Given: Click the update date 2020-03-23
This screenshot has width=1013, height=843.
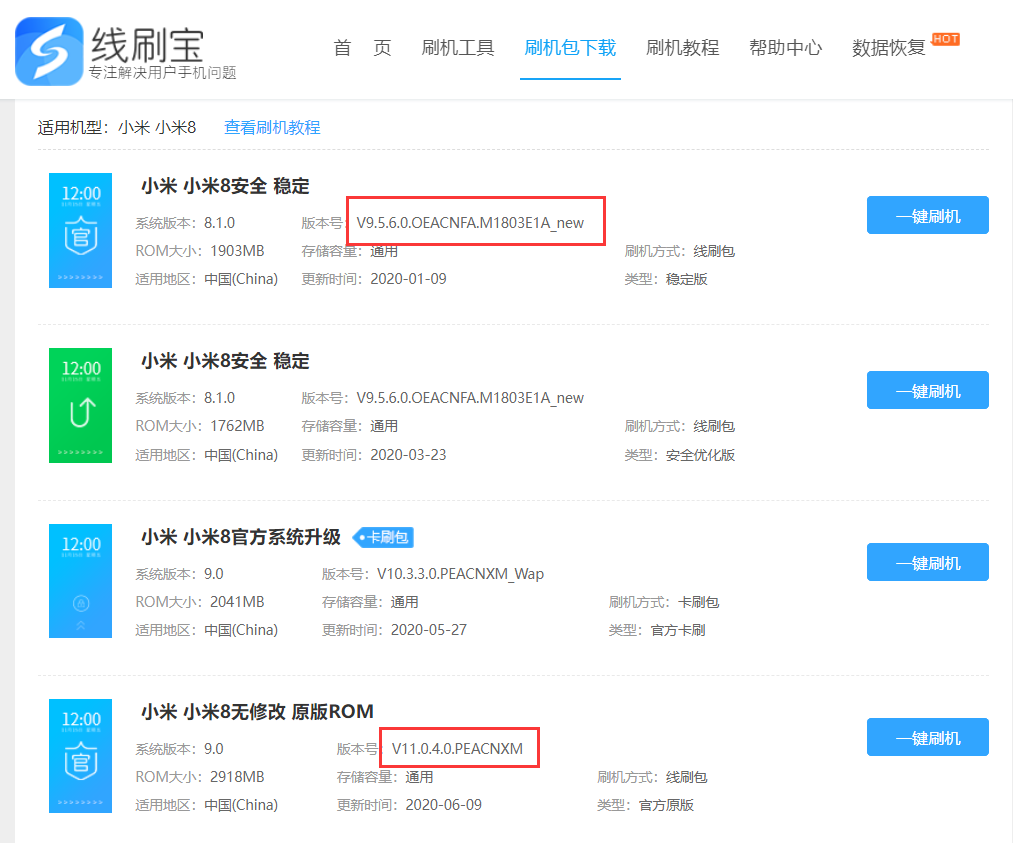Looking at the screenshot, I should pos(408,455).
